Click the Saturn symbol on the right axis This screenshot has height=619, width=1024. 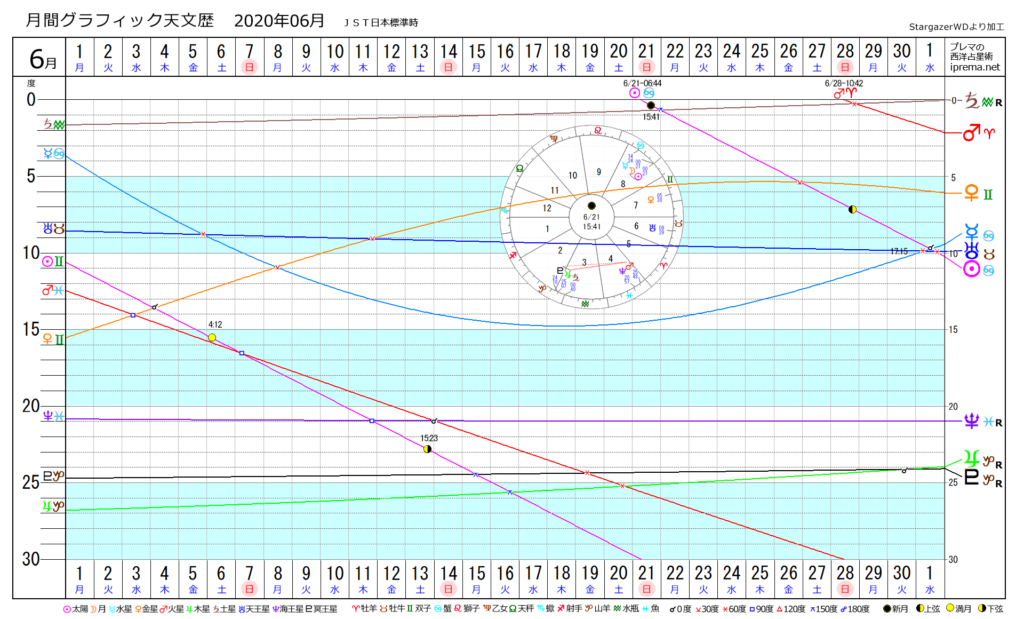pyautogui.click(x=969, y=101)
